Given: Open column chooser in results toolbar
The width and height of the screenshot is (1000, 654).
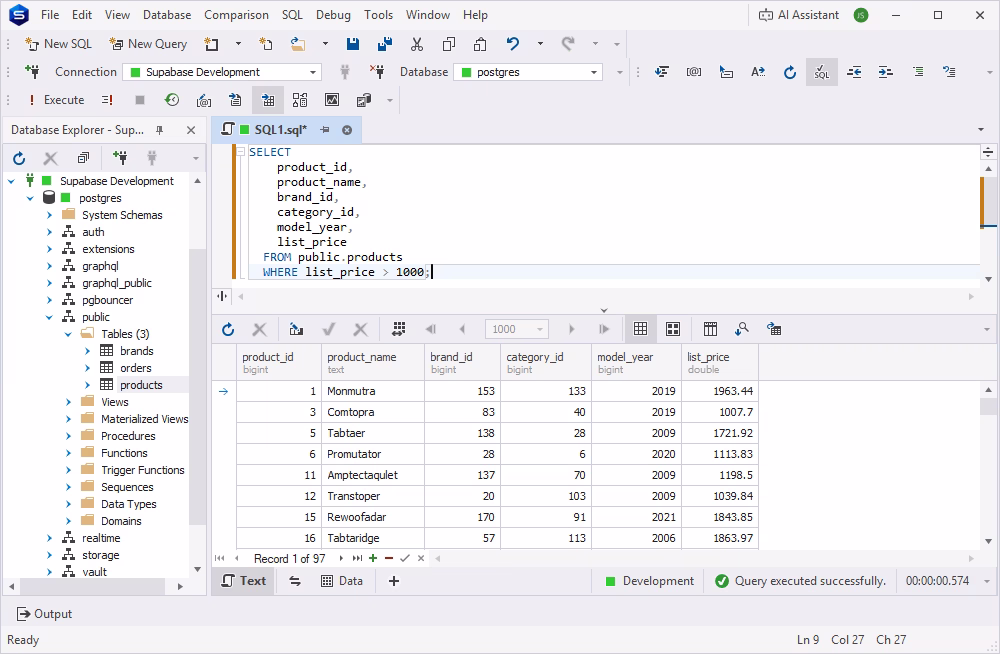Looking at the screenshot, I should tap(710, 329).
